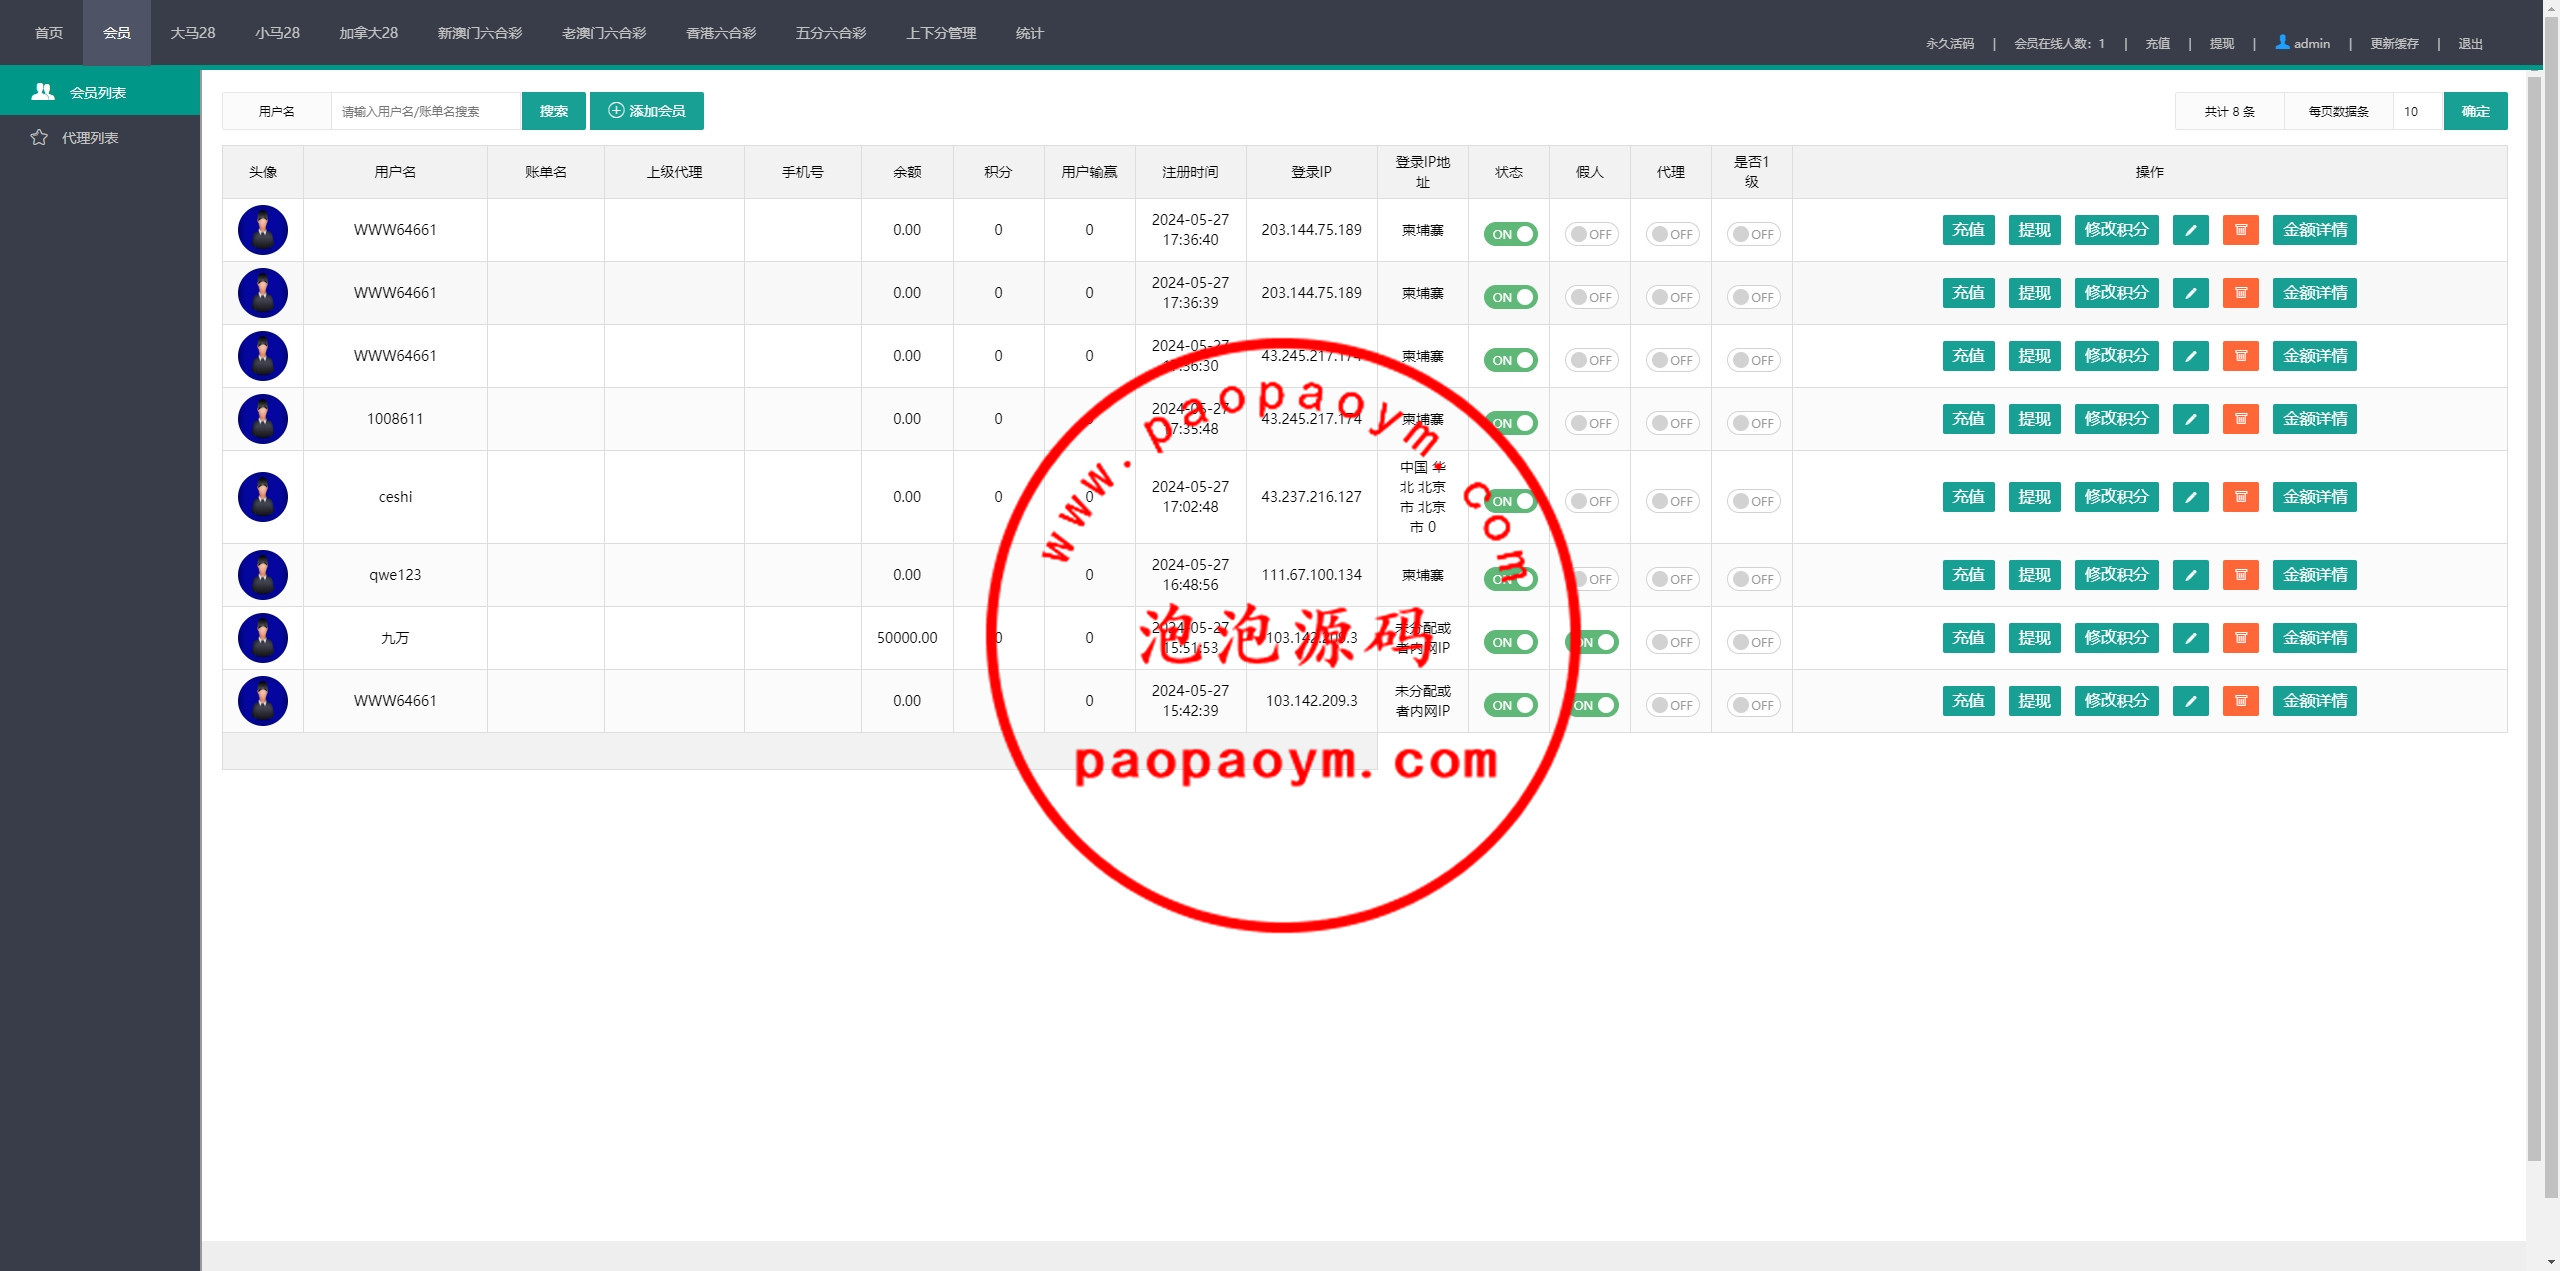The image size is (2560, 1271).
Task: Open the 大马28 navigation tab
Action: [193, 33]
